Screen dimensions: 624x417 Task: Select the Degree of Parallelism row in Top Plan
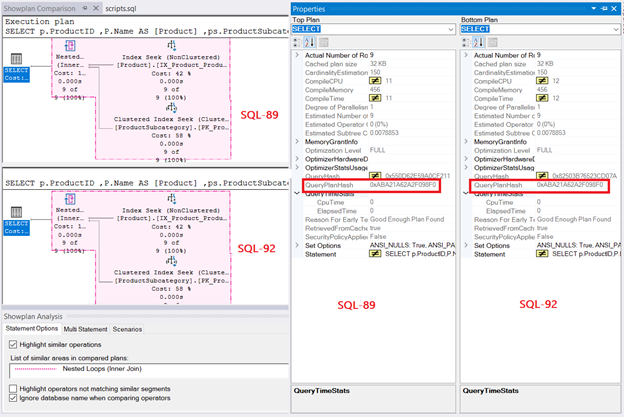click(x=378, y=107)
